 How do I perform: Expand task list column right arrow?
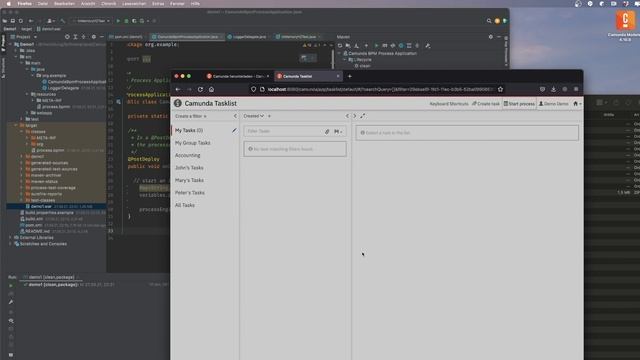354,116
